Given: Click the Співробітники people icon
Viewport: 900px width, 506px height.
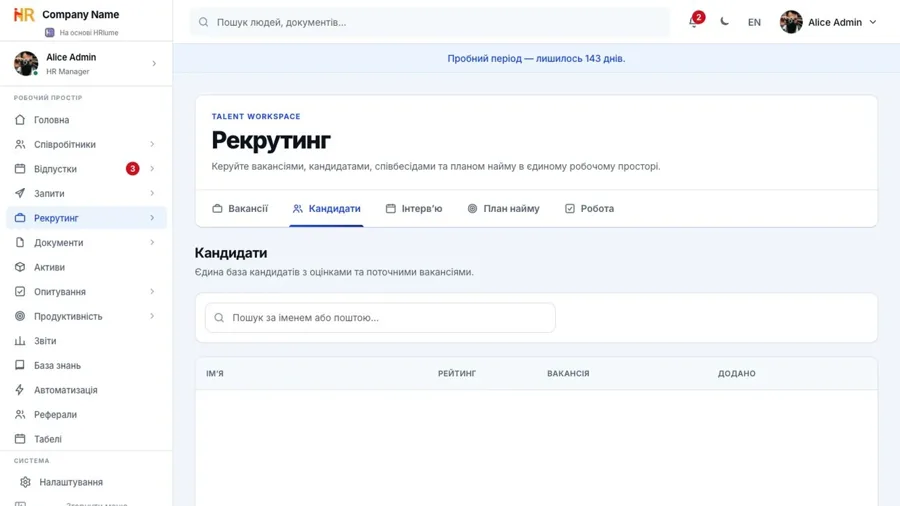Looking at the screenshot, I should [20, 145].
